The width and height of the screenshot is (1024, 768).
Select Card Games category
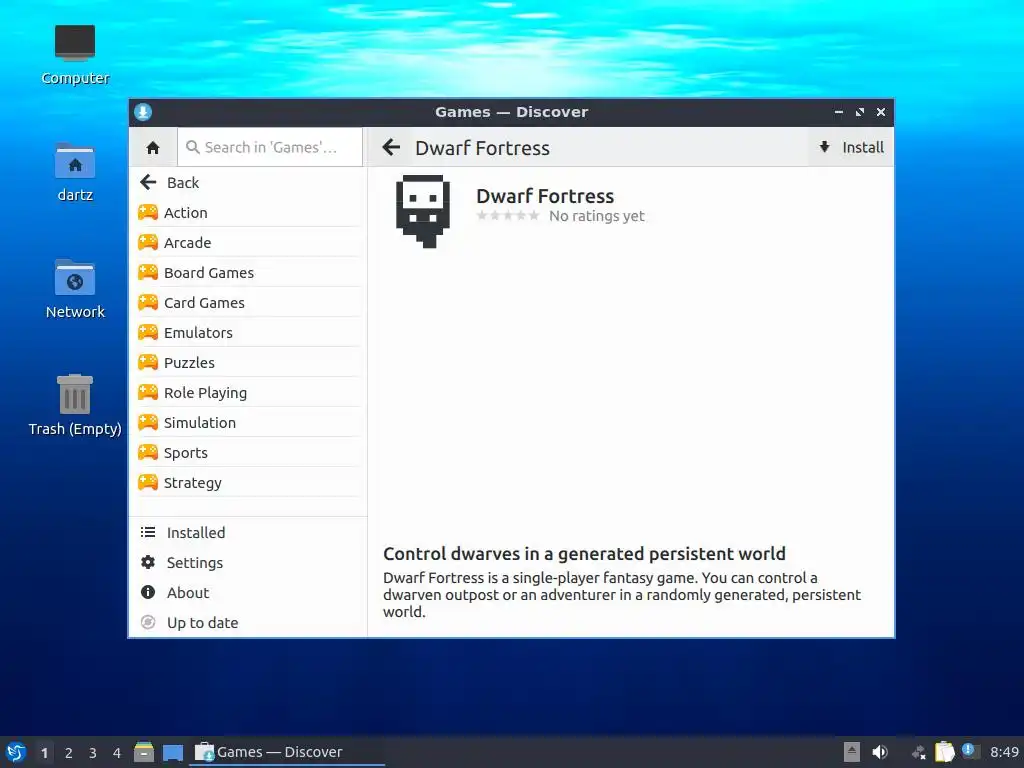tap(248, 303)
